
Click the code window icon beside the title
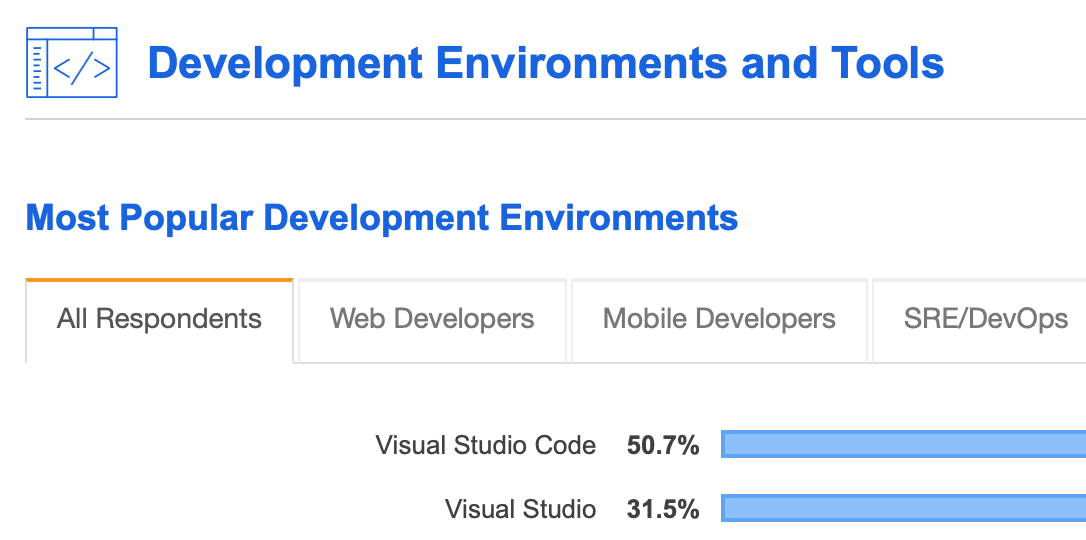(x=72, y=62)
